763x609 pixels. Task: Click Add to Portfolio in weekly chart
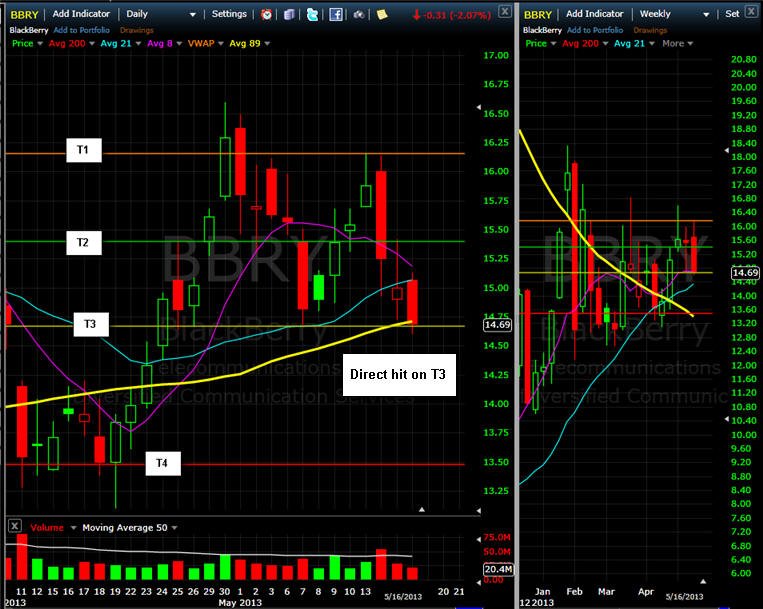[x=595, y=30]
